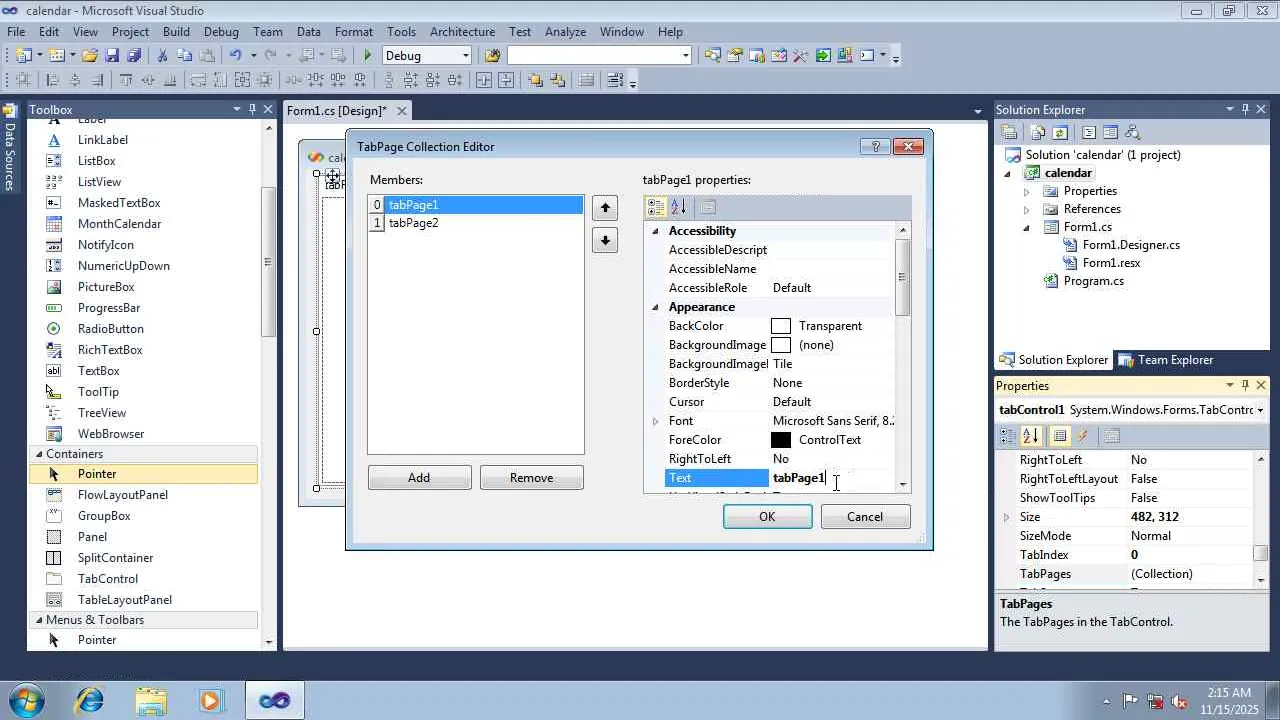Collapse the Appearance category in the dialog
The height and width of the screenshot is (720, 1280).
pyautogui.click(x=656, y=307)
